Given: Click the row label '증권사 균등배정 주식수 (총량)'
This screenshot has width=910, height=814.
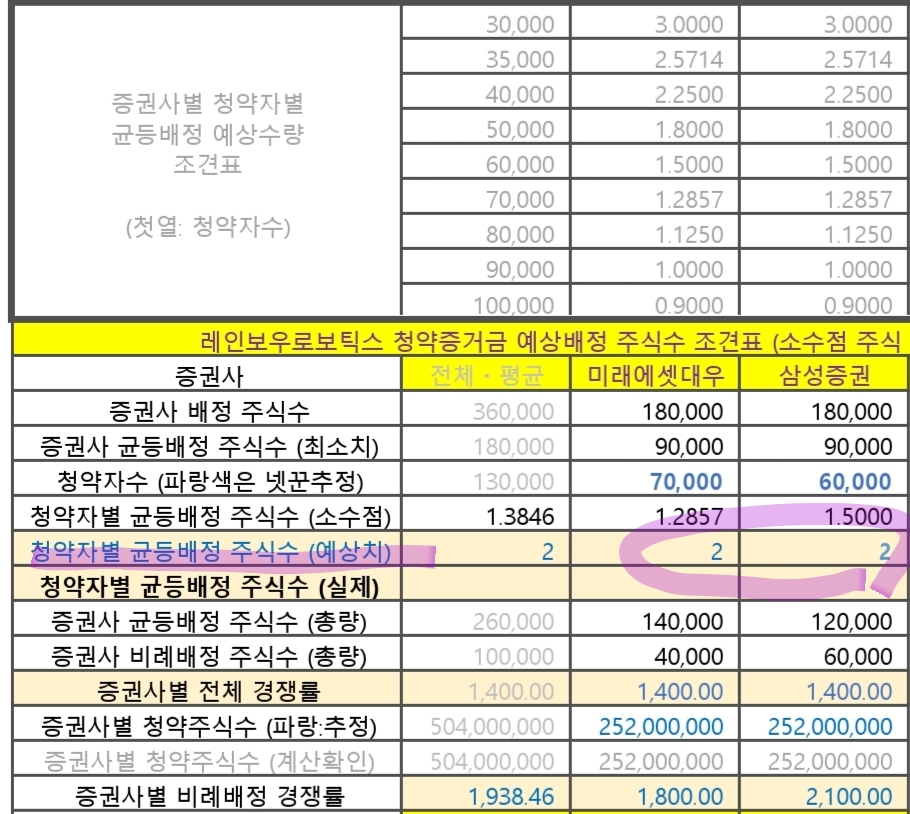Looking at the screenshot, I should pyautogui.click(x=207, y=619).
